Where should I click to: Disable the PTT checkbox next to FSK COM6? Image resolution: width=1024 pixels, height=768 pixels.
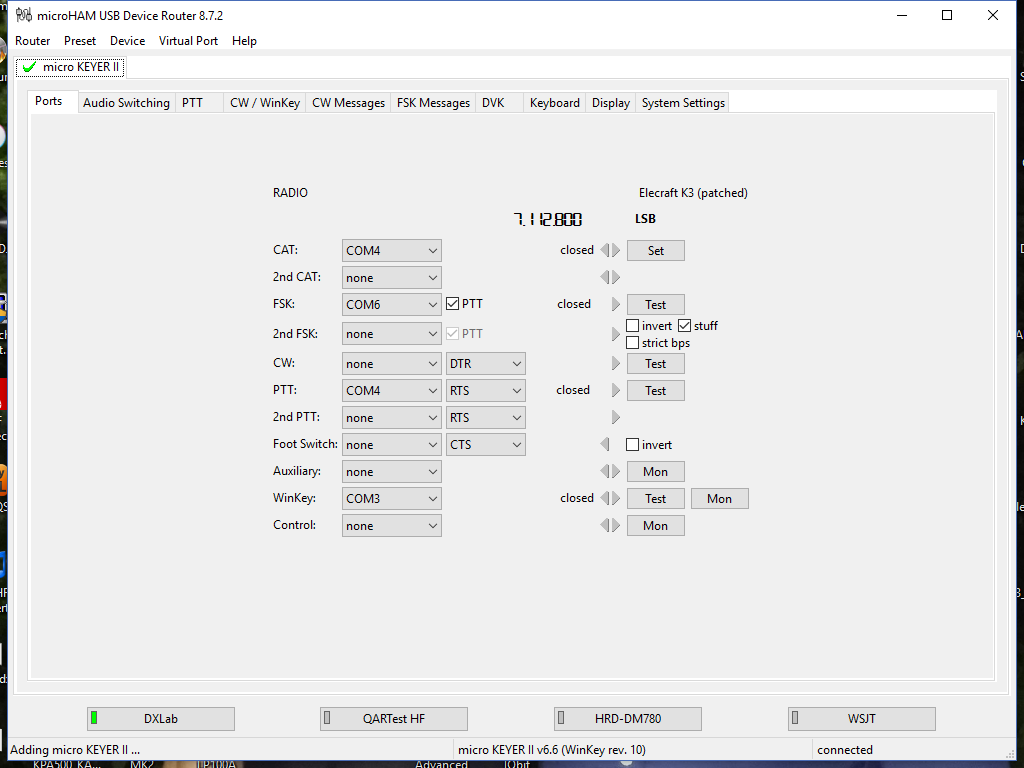click(452, 303)
